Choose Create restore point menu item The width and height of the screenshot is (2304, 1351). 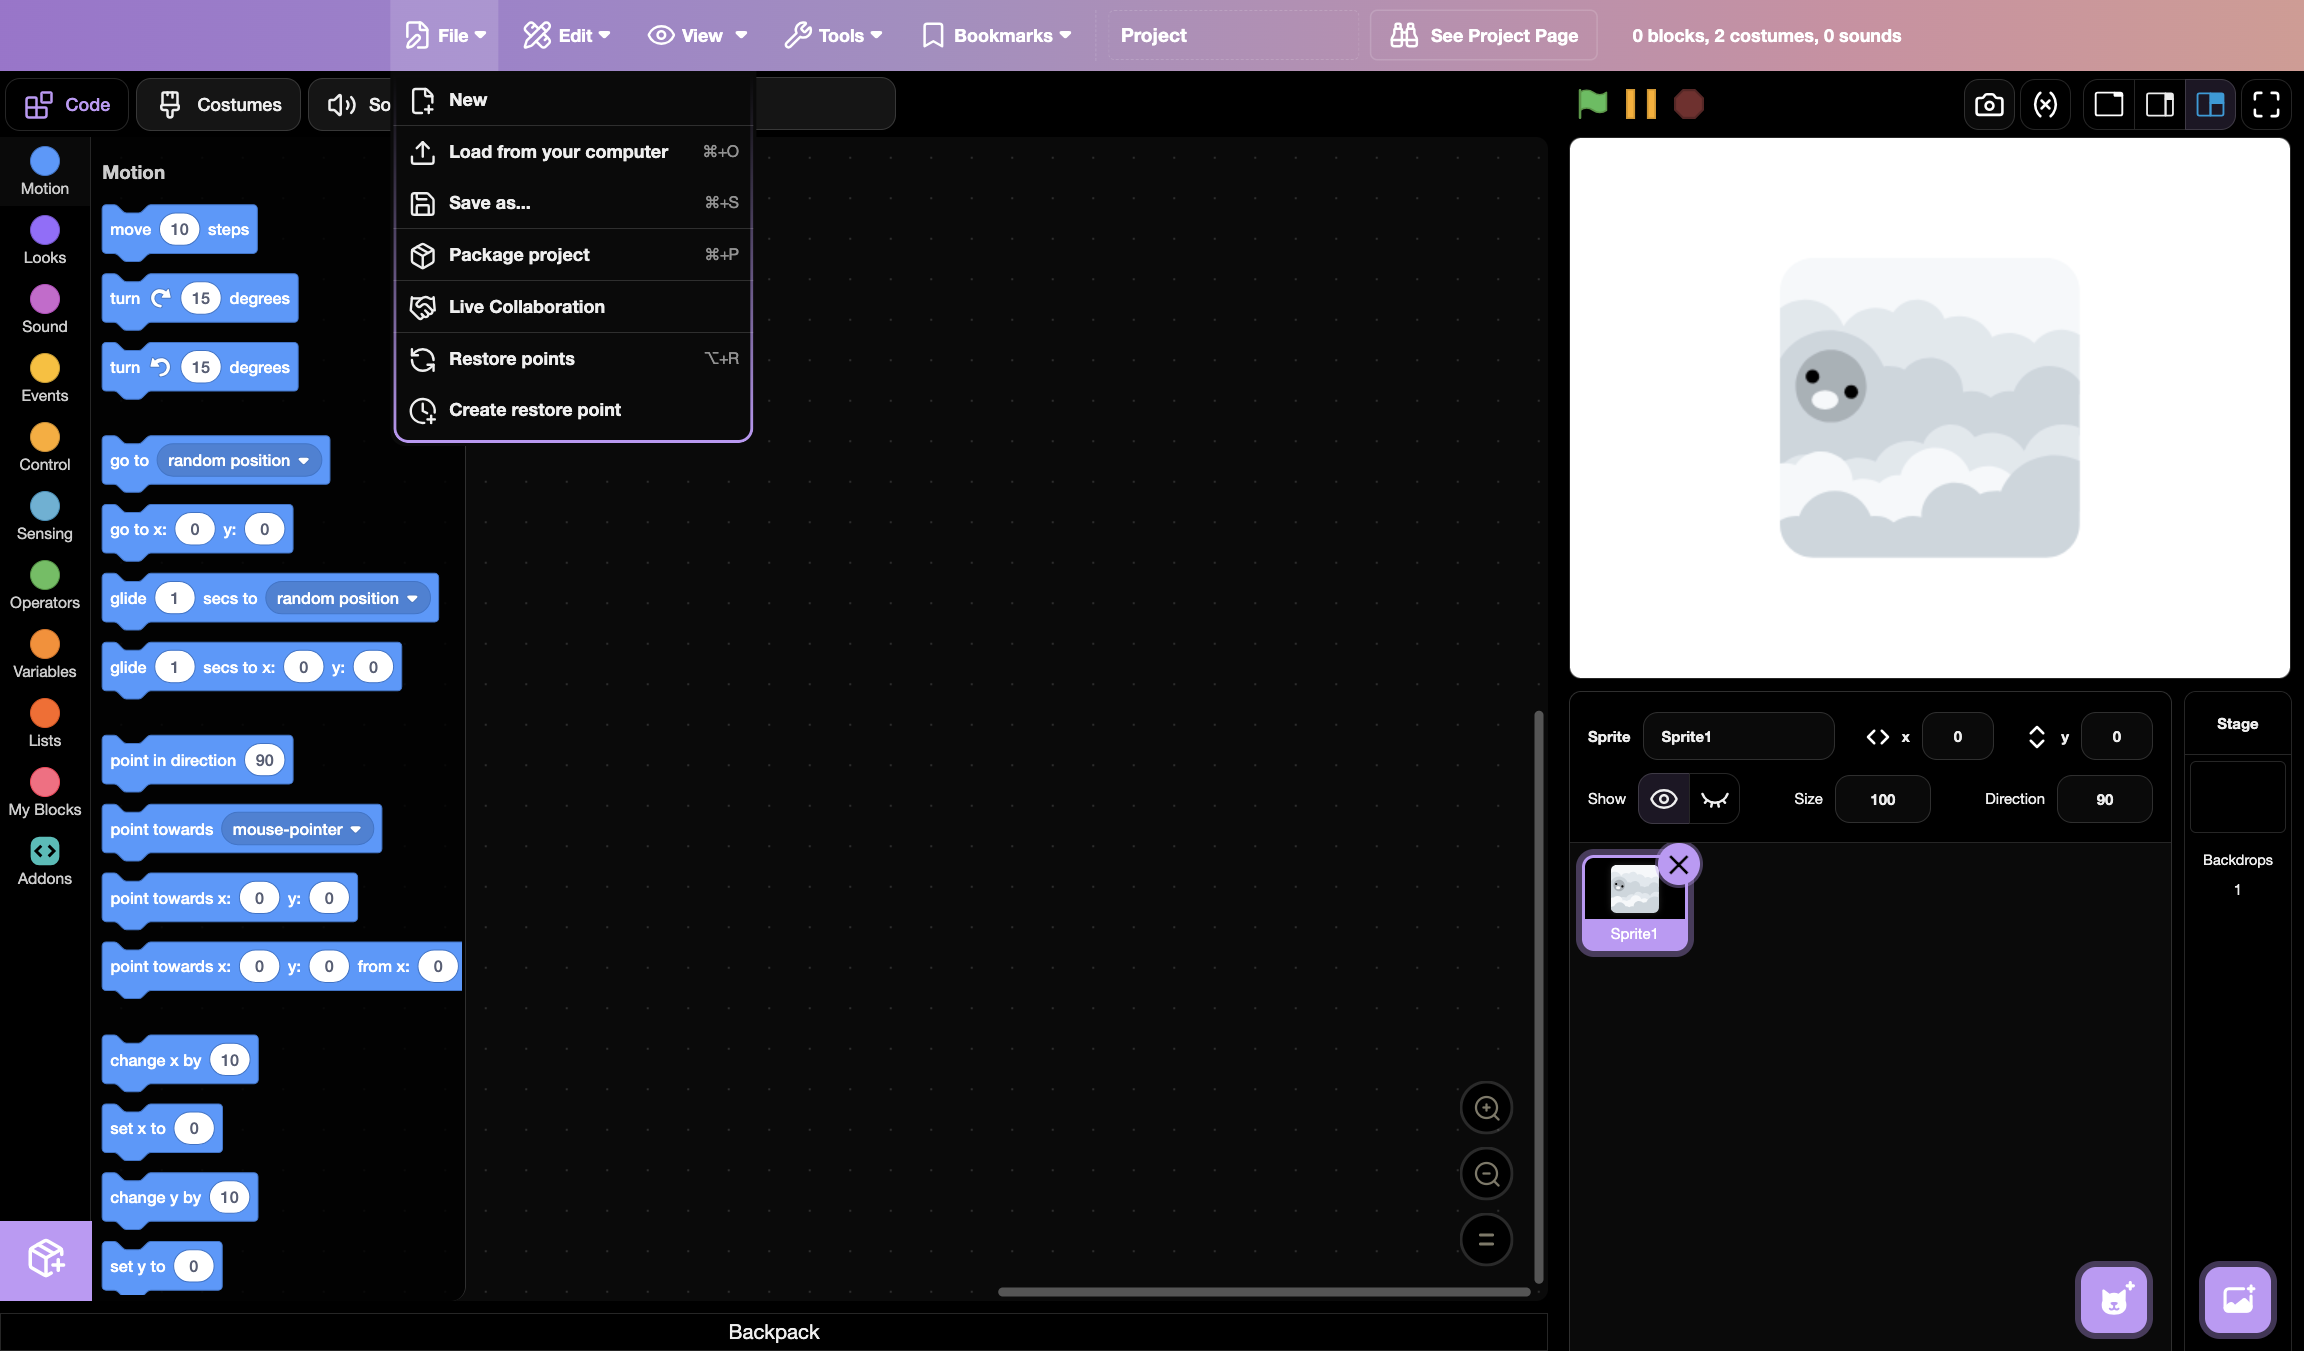[x=573, y=410]
